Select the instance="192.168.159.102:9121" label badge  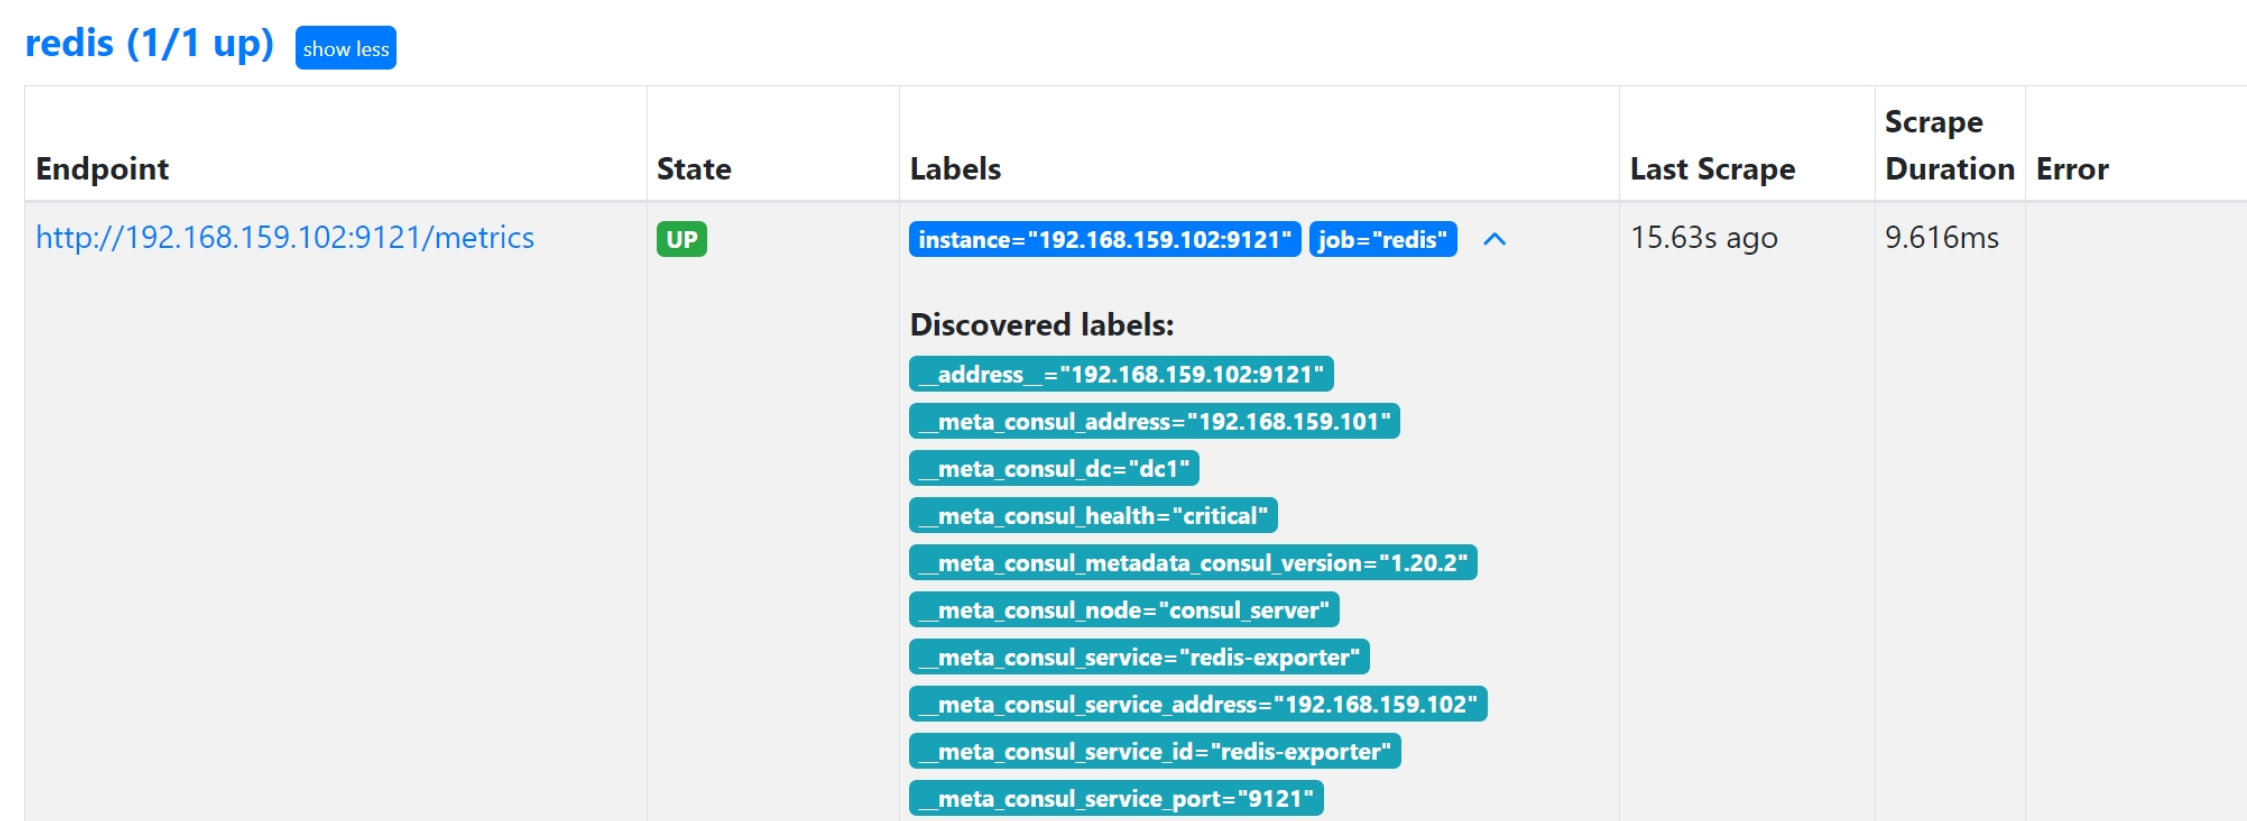(1104, 239)
